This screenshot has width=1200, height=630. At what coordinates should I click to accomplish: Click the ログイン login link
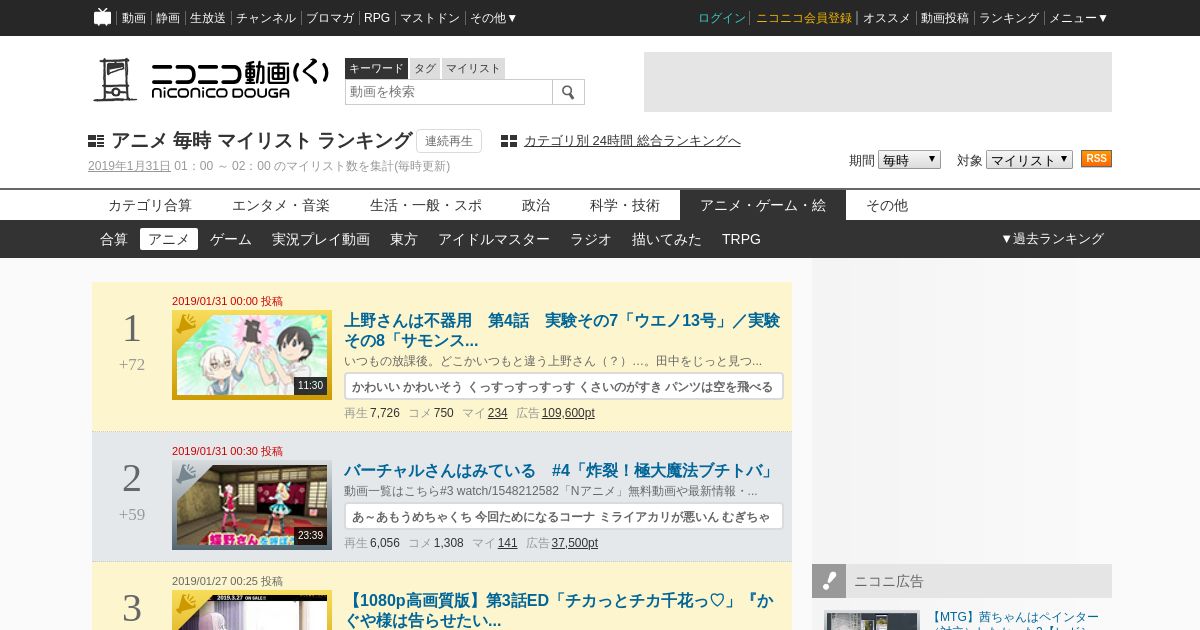722,18
